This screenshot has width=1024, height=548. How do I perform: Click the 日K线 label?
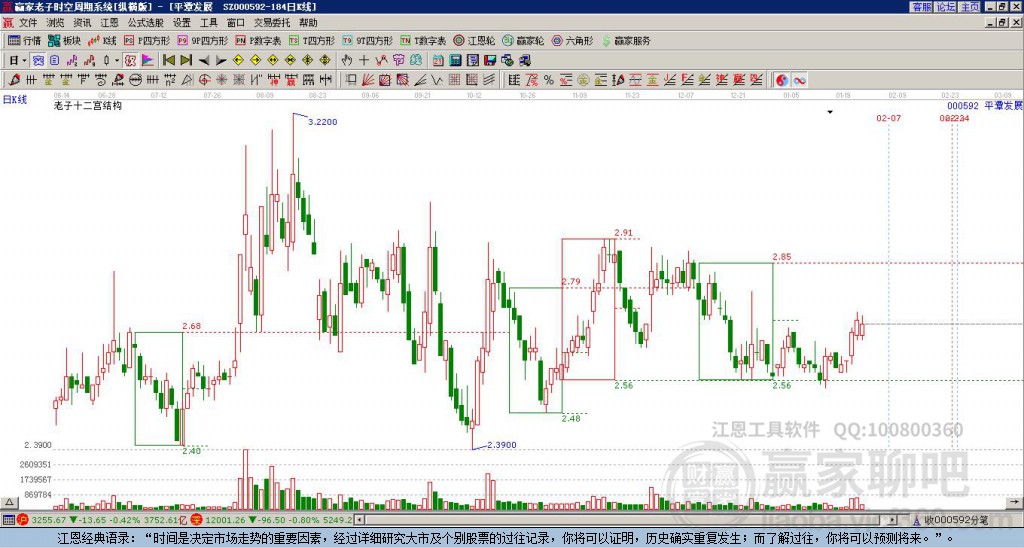[14, 99]
